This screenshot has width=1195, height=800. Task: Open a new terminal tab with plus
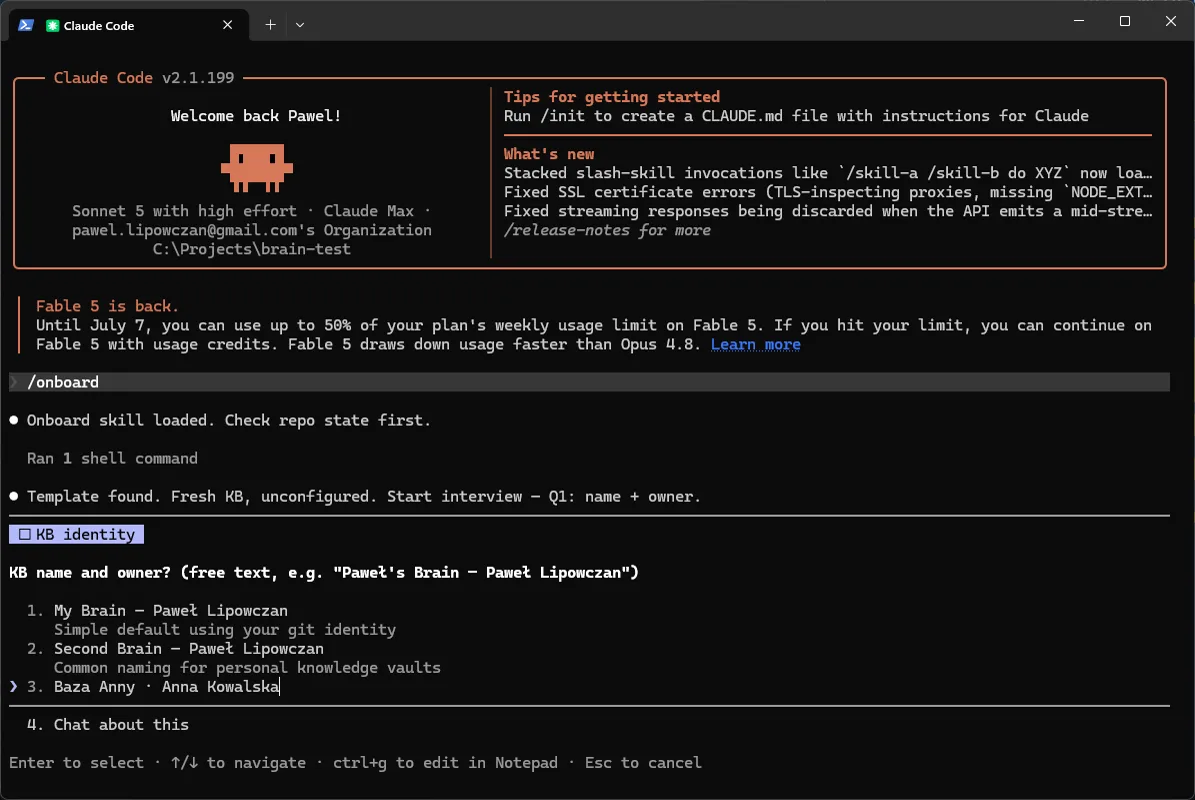270,25
